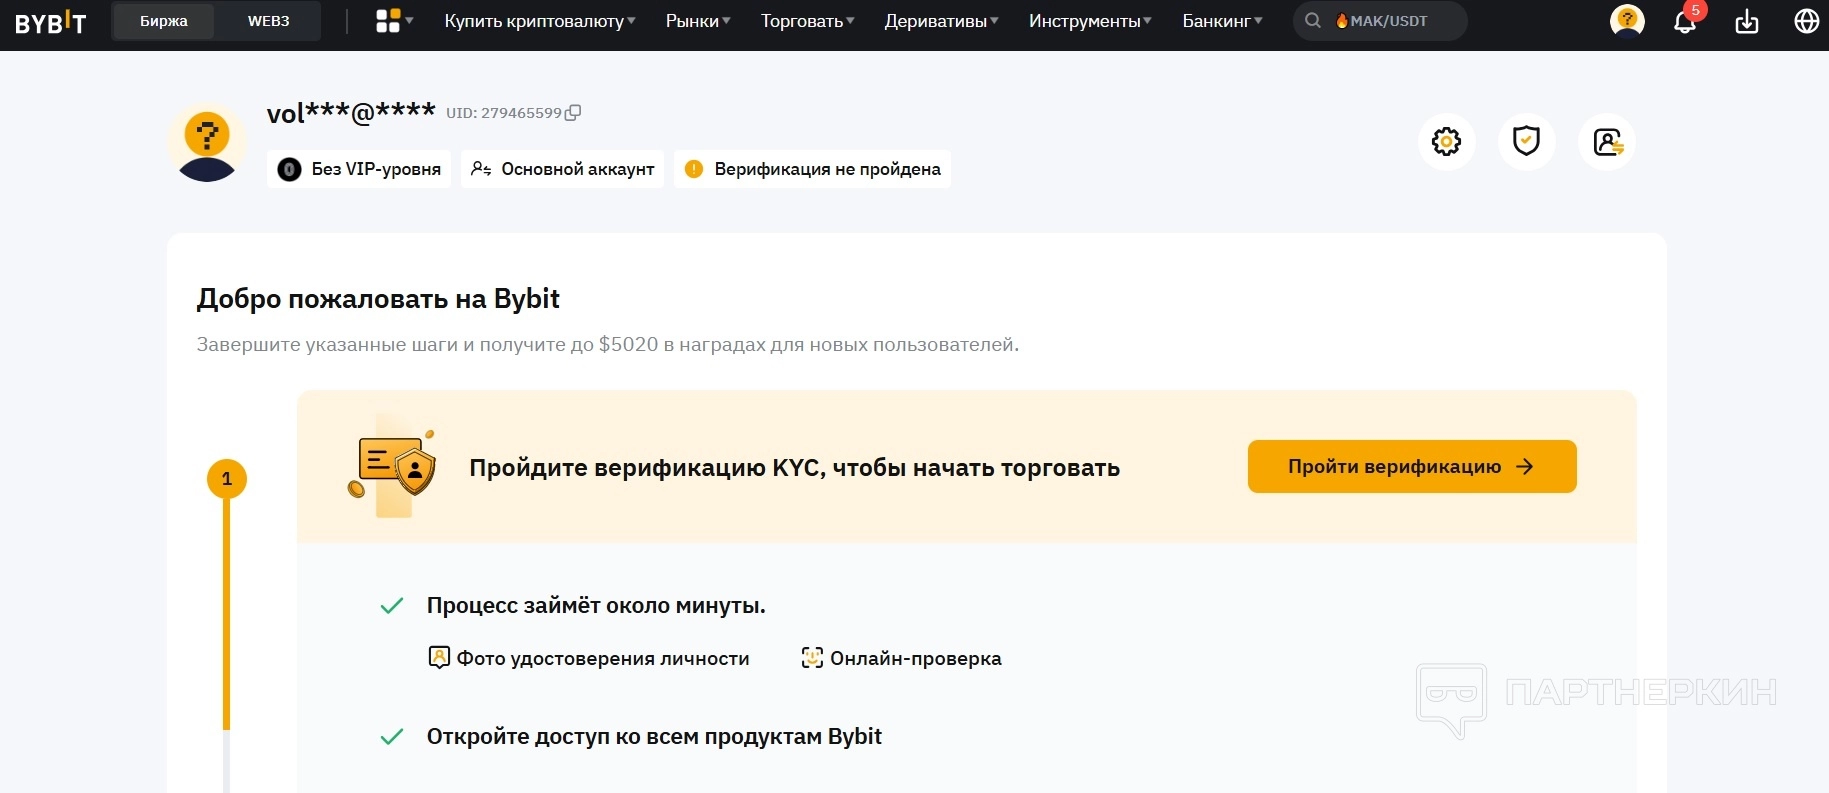The image size is (1829, 793).
Task: Switch to the Биржа tab
Action: coord(164,21)
